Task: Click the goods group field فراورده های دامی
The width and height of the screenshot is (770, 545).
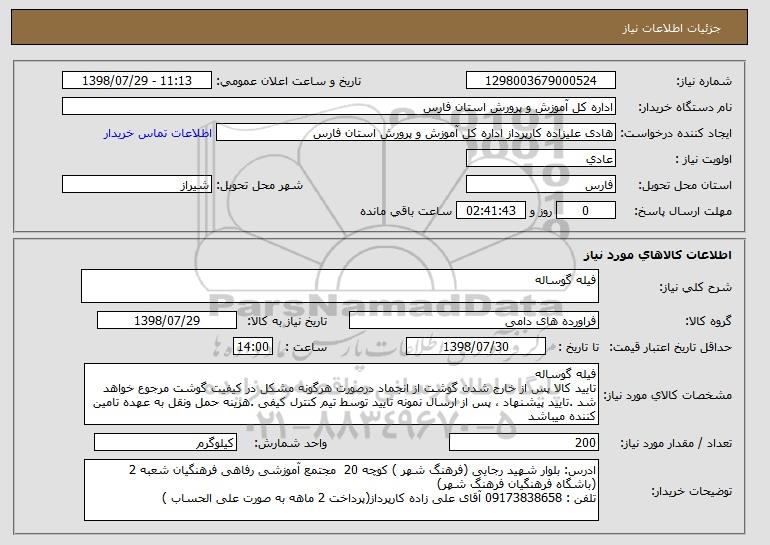Action: click(474, 321)
